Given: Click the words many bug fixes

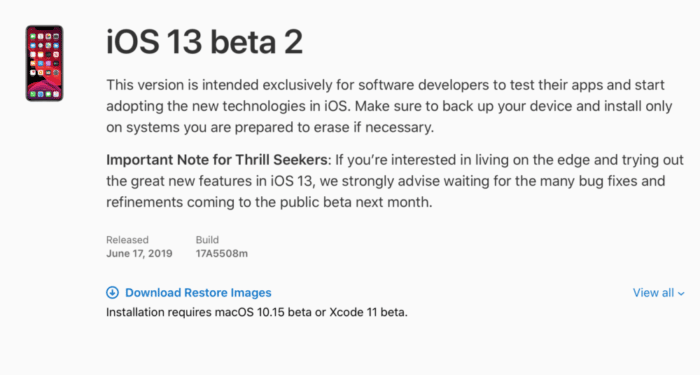Looking at the screenshot, I should (x=587, y=181).
